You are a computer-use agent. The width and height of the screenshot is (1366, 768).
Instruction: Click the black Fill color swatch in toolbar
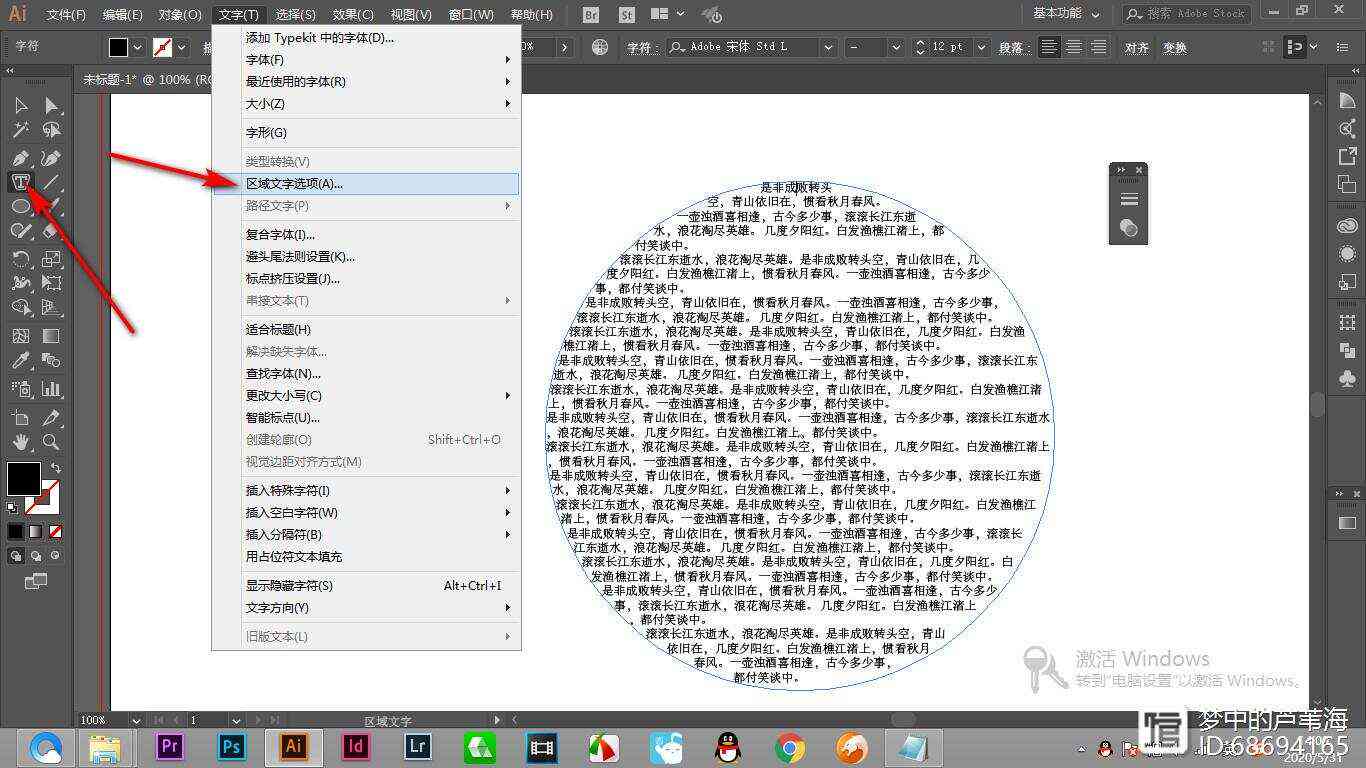[x=24, y=479]
